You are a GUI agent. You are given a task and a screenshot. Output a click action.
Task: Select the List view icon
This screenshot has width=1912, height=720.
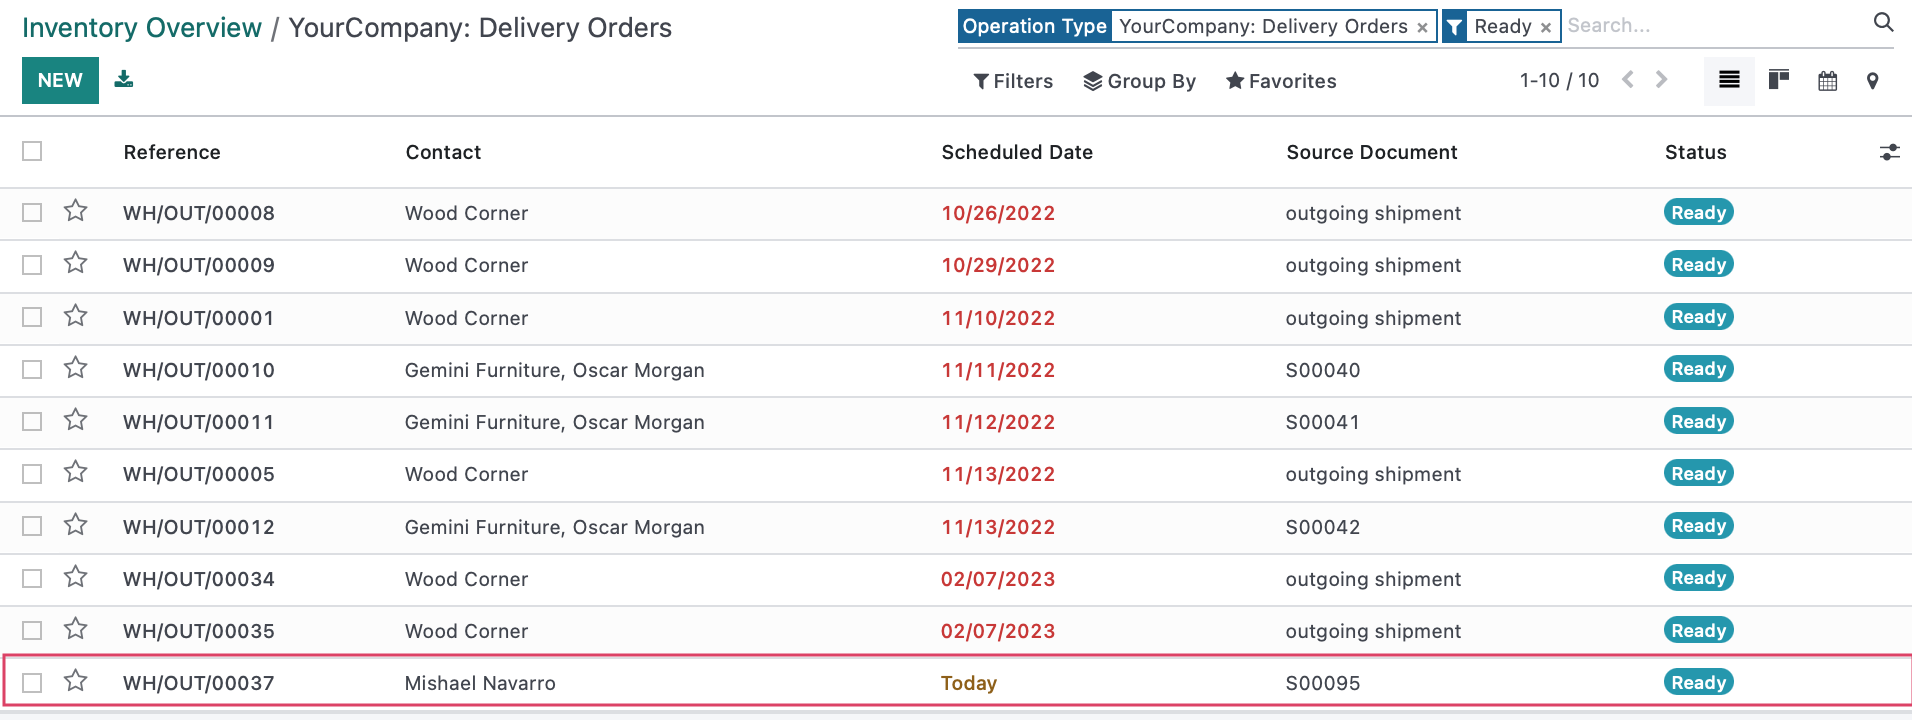[1729, 80]
